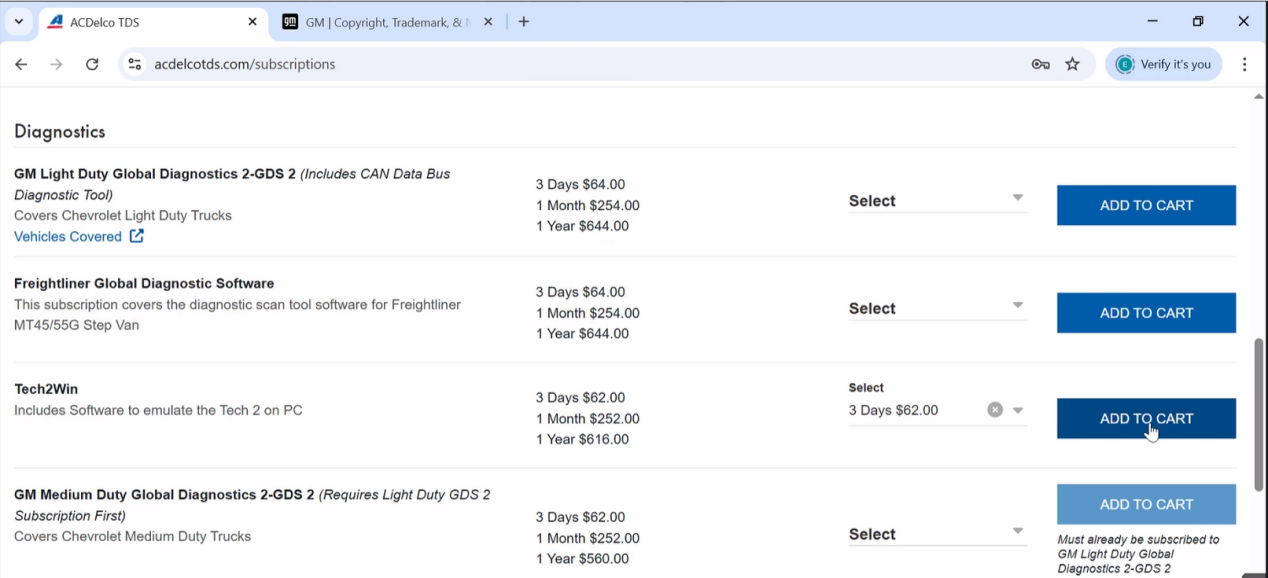Close the GM Copyright tab
1268x578 pixels.
[x=488, y=21]
